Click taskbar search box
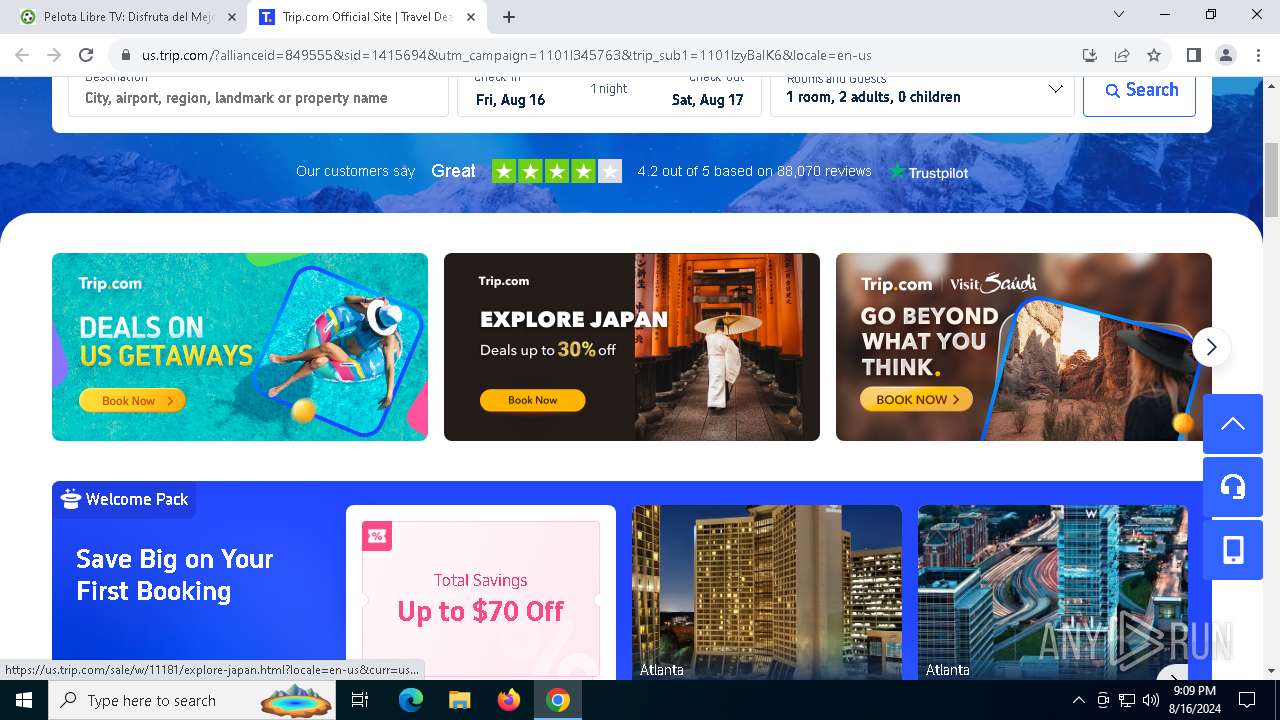Viewport: 1280px width, 720px height. point(194,700)
